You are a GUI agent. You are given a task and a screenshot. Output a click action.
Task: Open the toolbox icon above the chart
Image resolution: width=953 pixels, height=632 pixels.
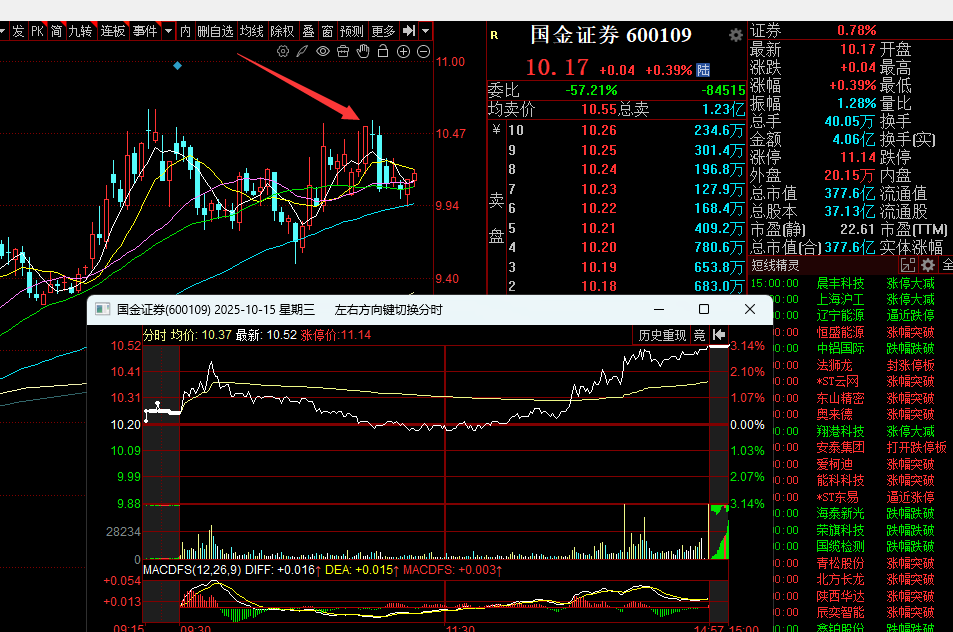(343, 52)
